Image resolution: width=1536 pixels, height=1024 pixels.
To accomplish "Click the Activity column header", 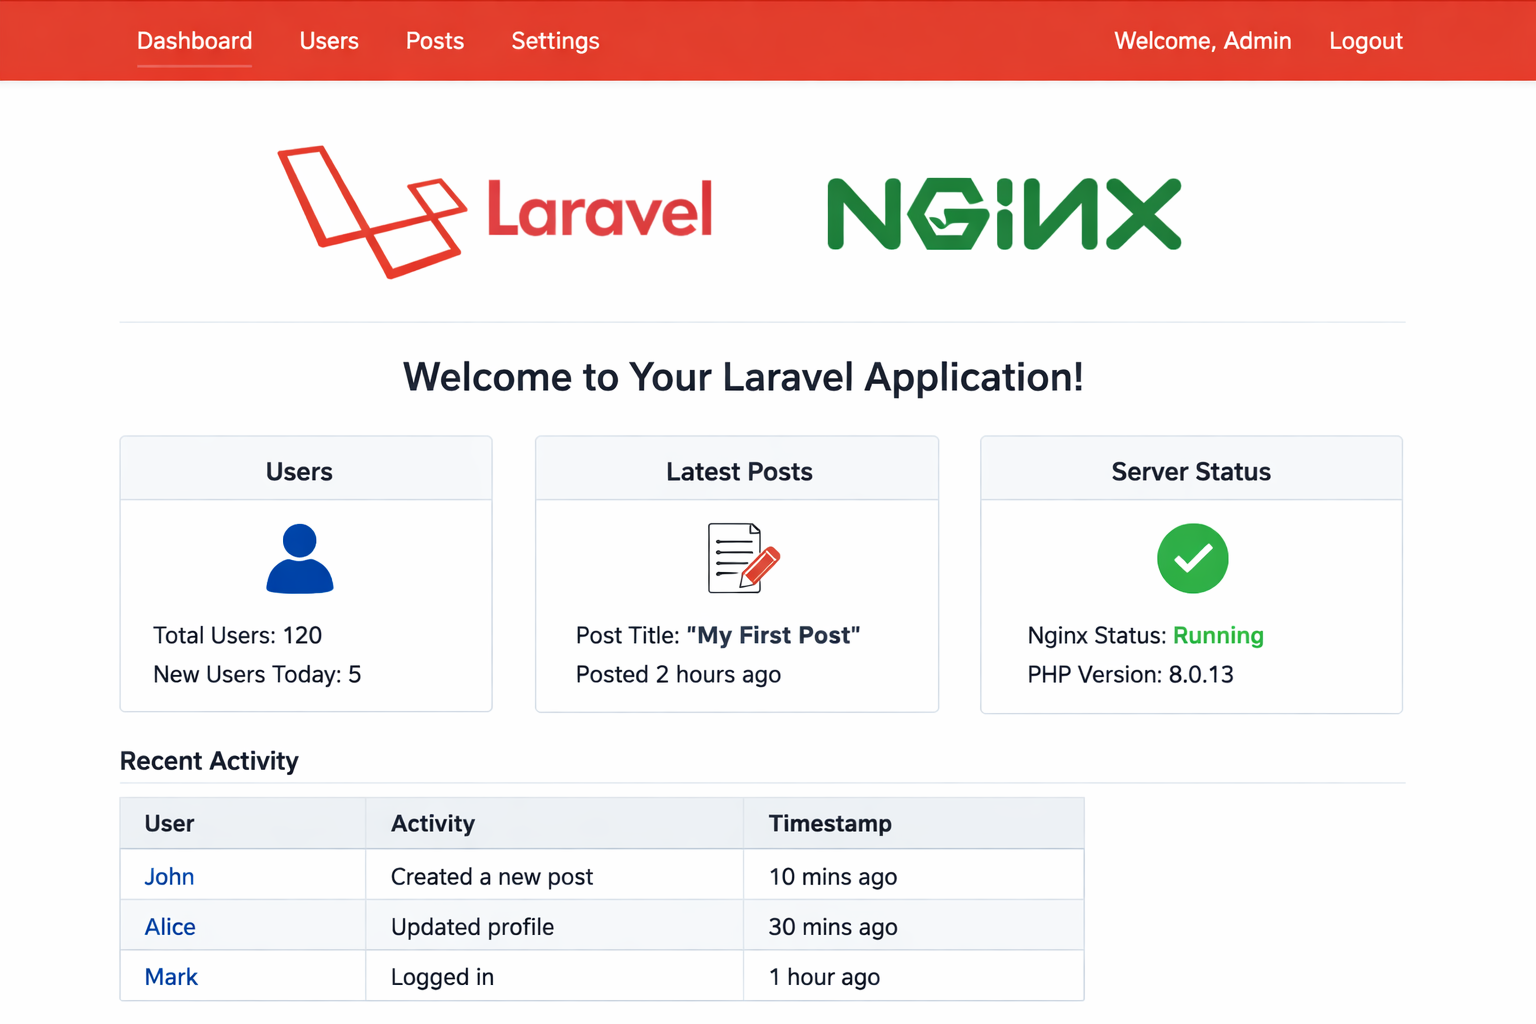I will 433,823.
